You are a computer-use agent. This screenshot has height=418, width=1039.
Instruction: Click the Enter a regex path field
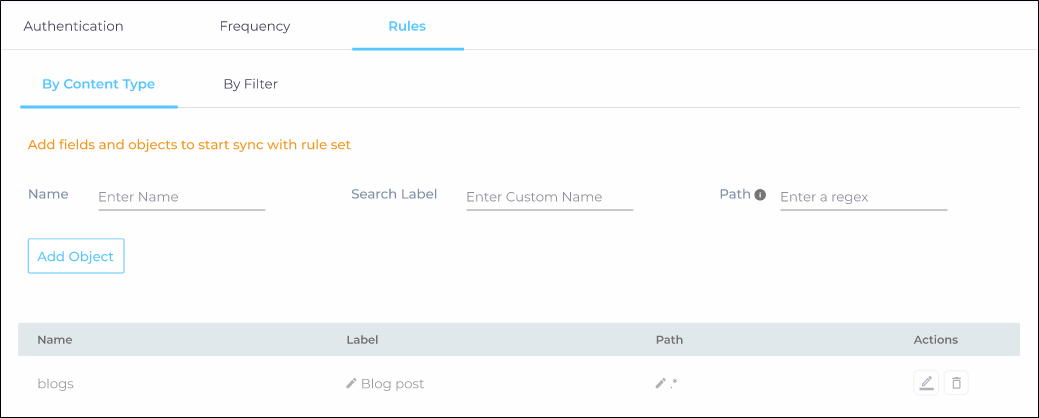[x=862, y=197]
